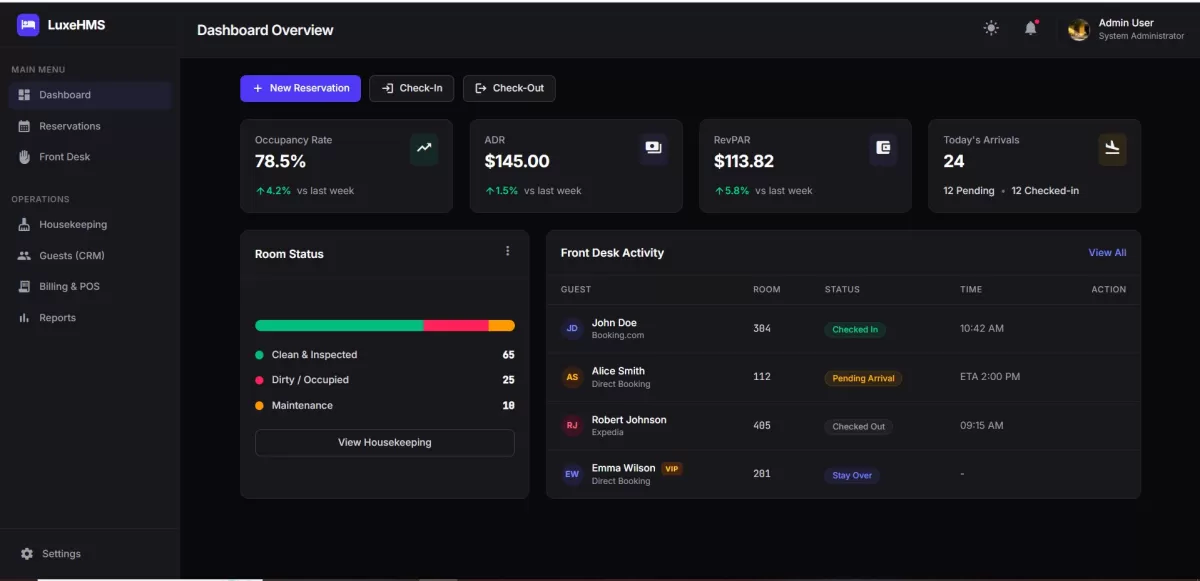
Task: Open Reservations in the sidebar
Action: pyautogui.click(x=69, y=126)
